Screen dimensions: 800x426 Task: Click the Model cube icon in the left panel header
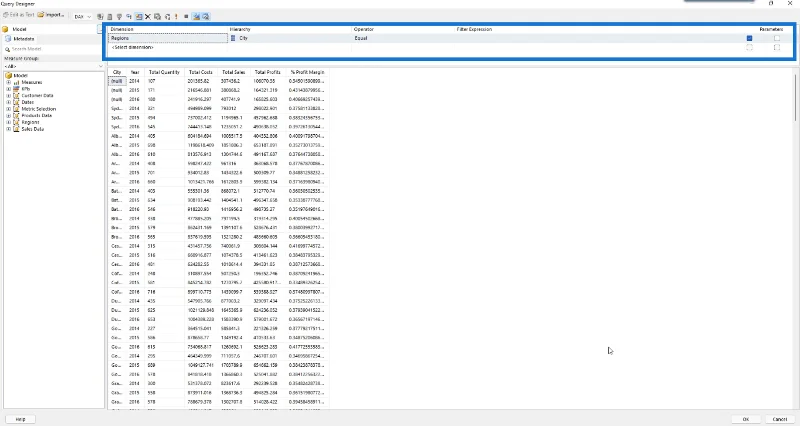pyautogui.click(x=6, y=29)
